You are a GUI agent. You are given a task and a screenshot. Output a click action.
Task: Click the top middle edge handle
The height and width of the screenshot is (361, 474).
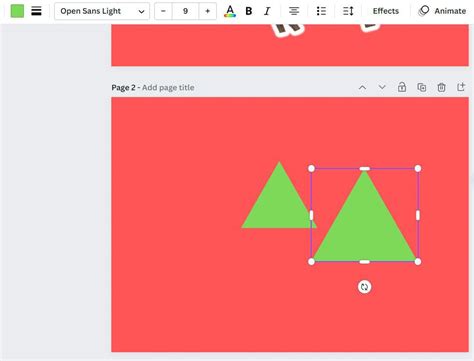click(365, 169)
